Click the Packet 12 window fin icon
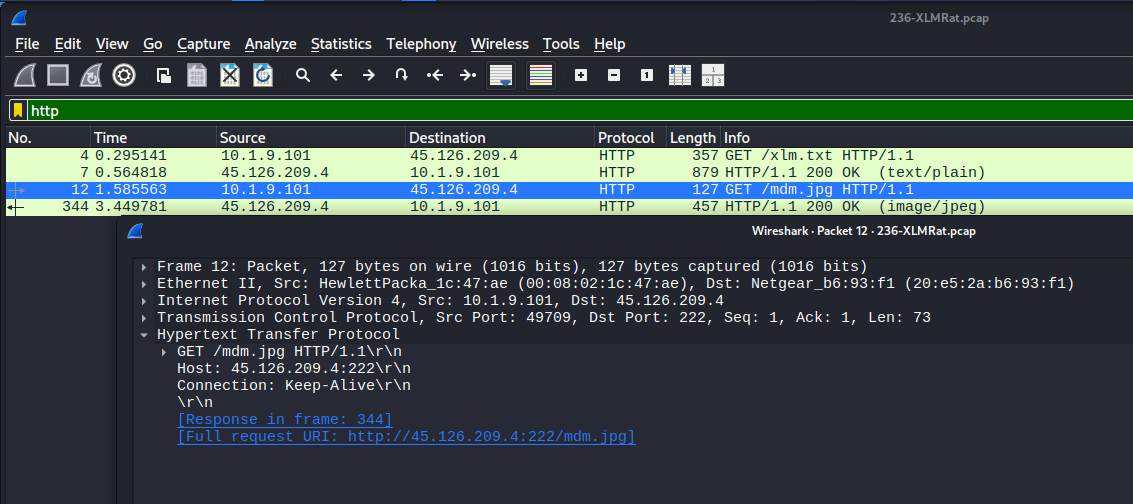 point(134,231)
